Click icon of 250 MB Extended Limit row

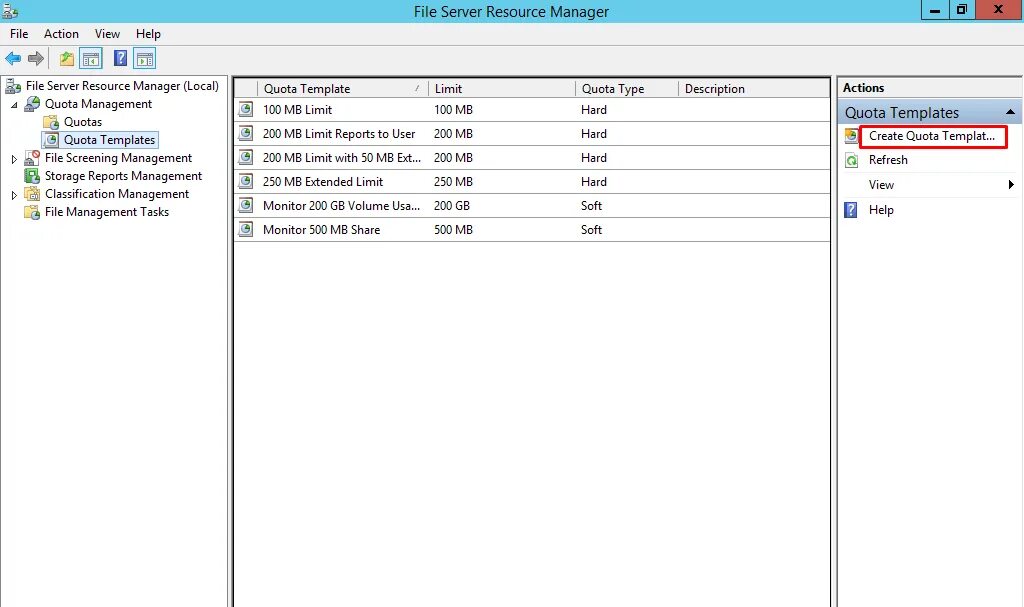tap(246, 181)
